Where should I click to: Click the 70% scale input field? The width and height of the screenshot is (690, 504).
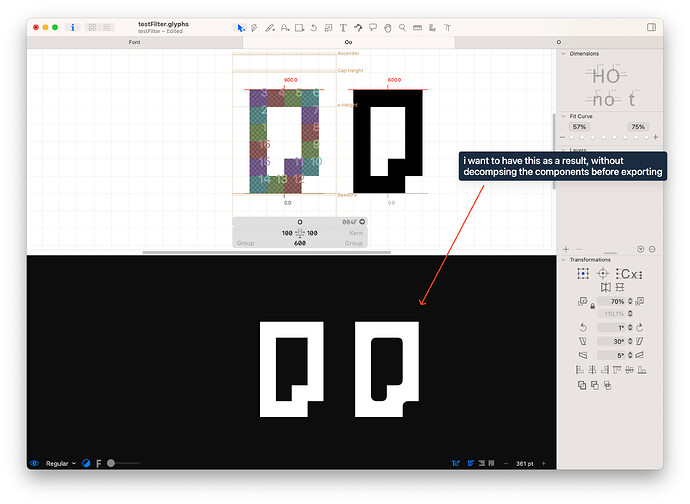point(617,301)
